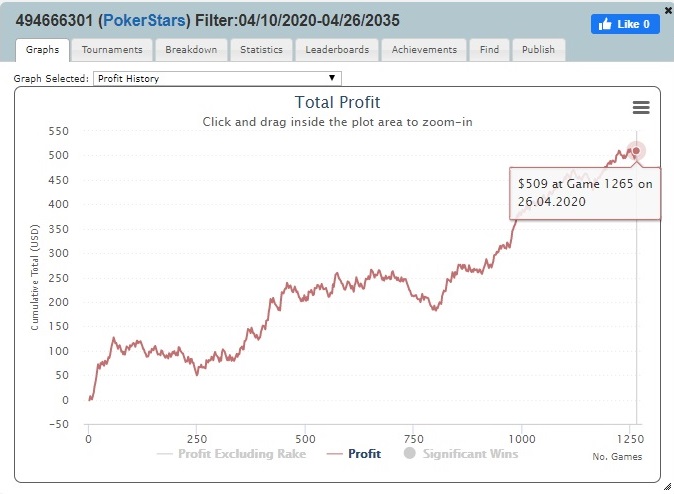Click the Significant Wins grey circle marker
Viewport: 674px width, 494px height.
tap(410, 453)
